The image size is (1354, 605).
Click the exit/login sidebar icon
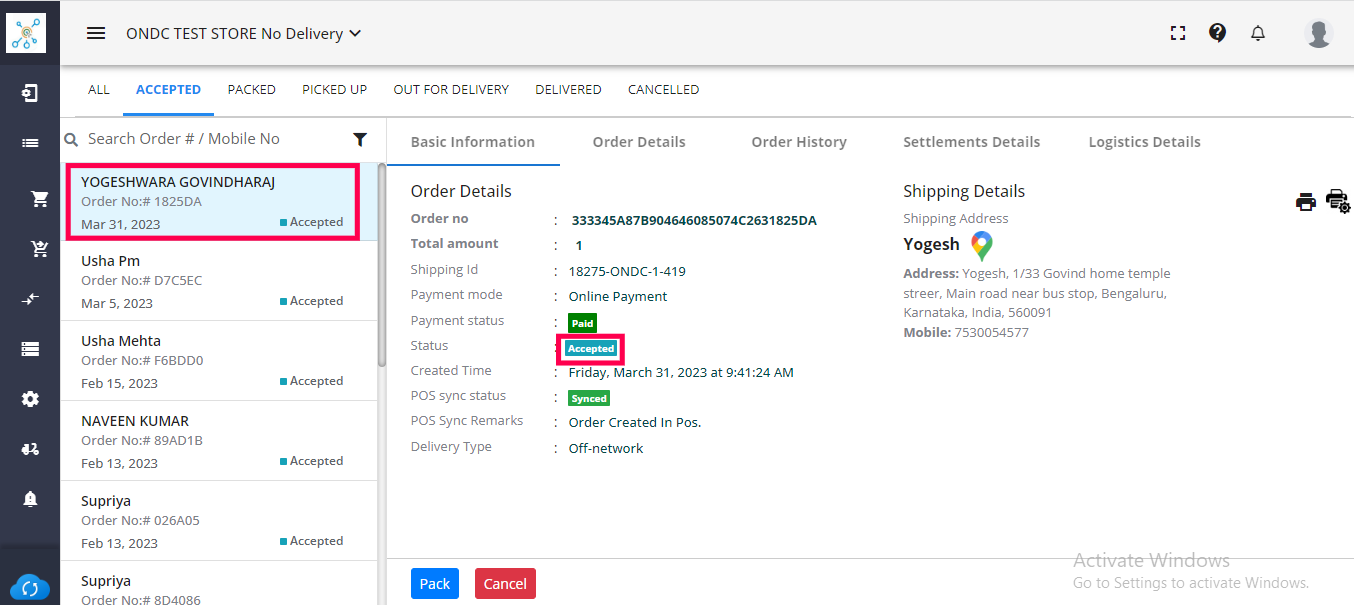pyautogui.click(x=30, y=93)
